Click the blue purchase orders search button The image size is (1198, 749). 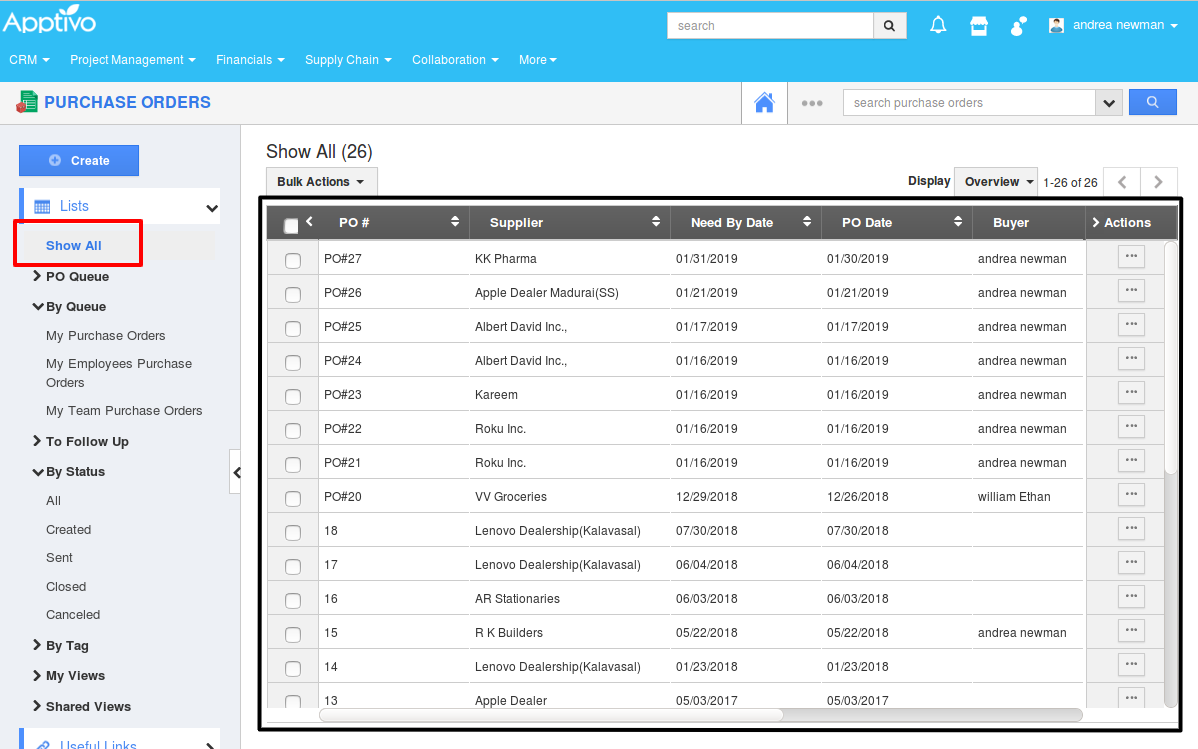pyautogui.click(x=1152, y=102)
